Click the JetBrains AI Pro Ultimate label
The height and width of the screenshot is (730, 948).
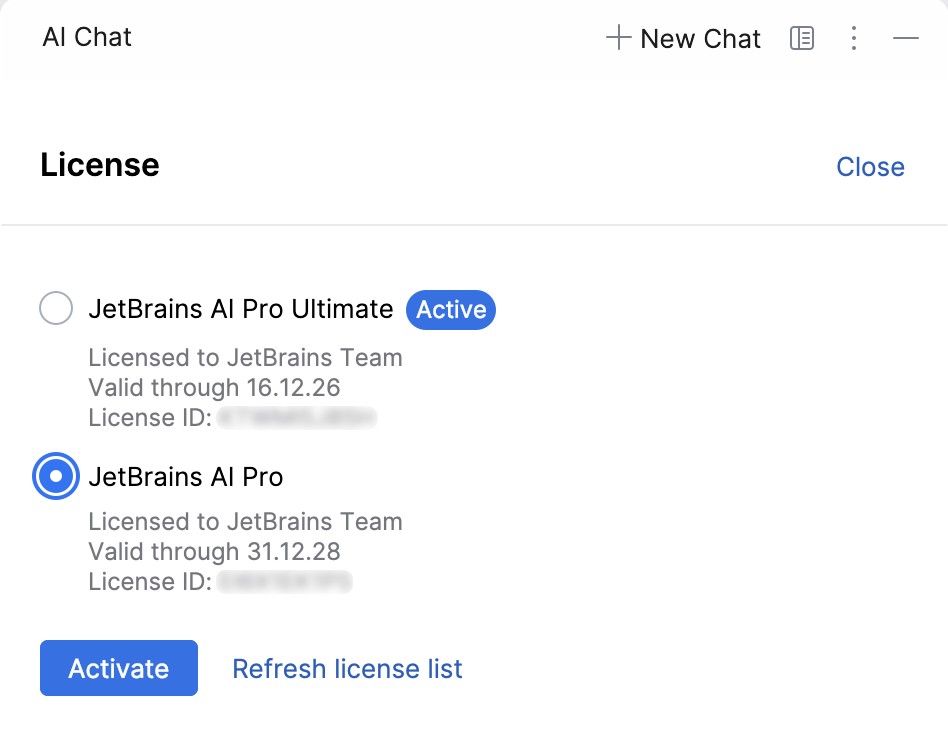241,309
